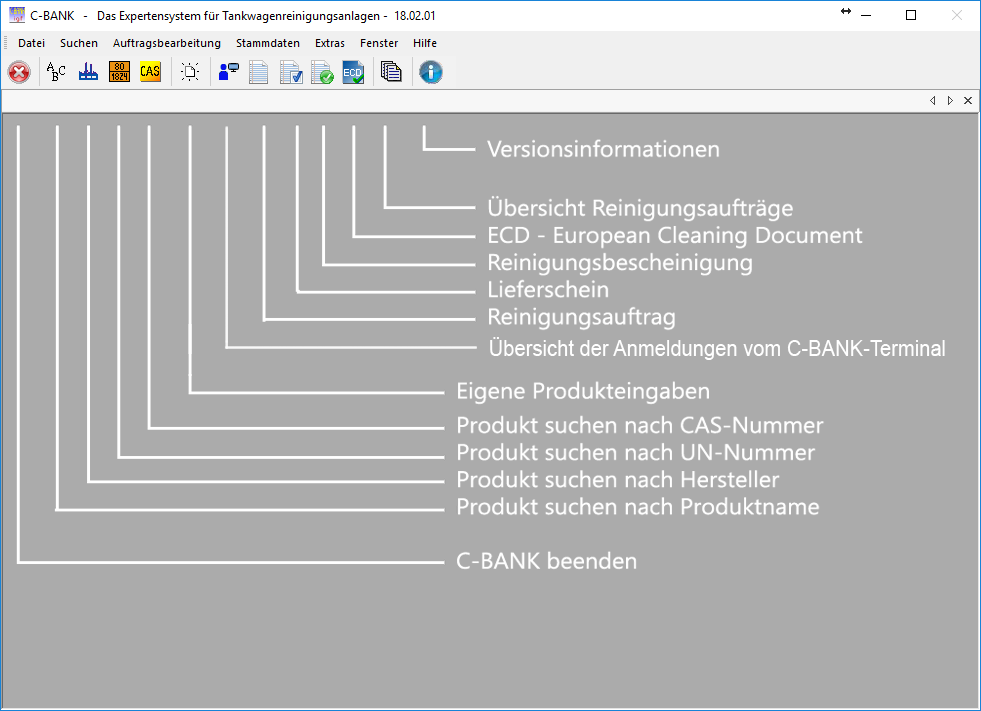This screenshot has height=711, width=981.
Task: Select the UN-Nummer search icon
Action: (x=119, y=72)
